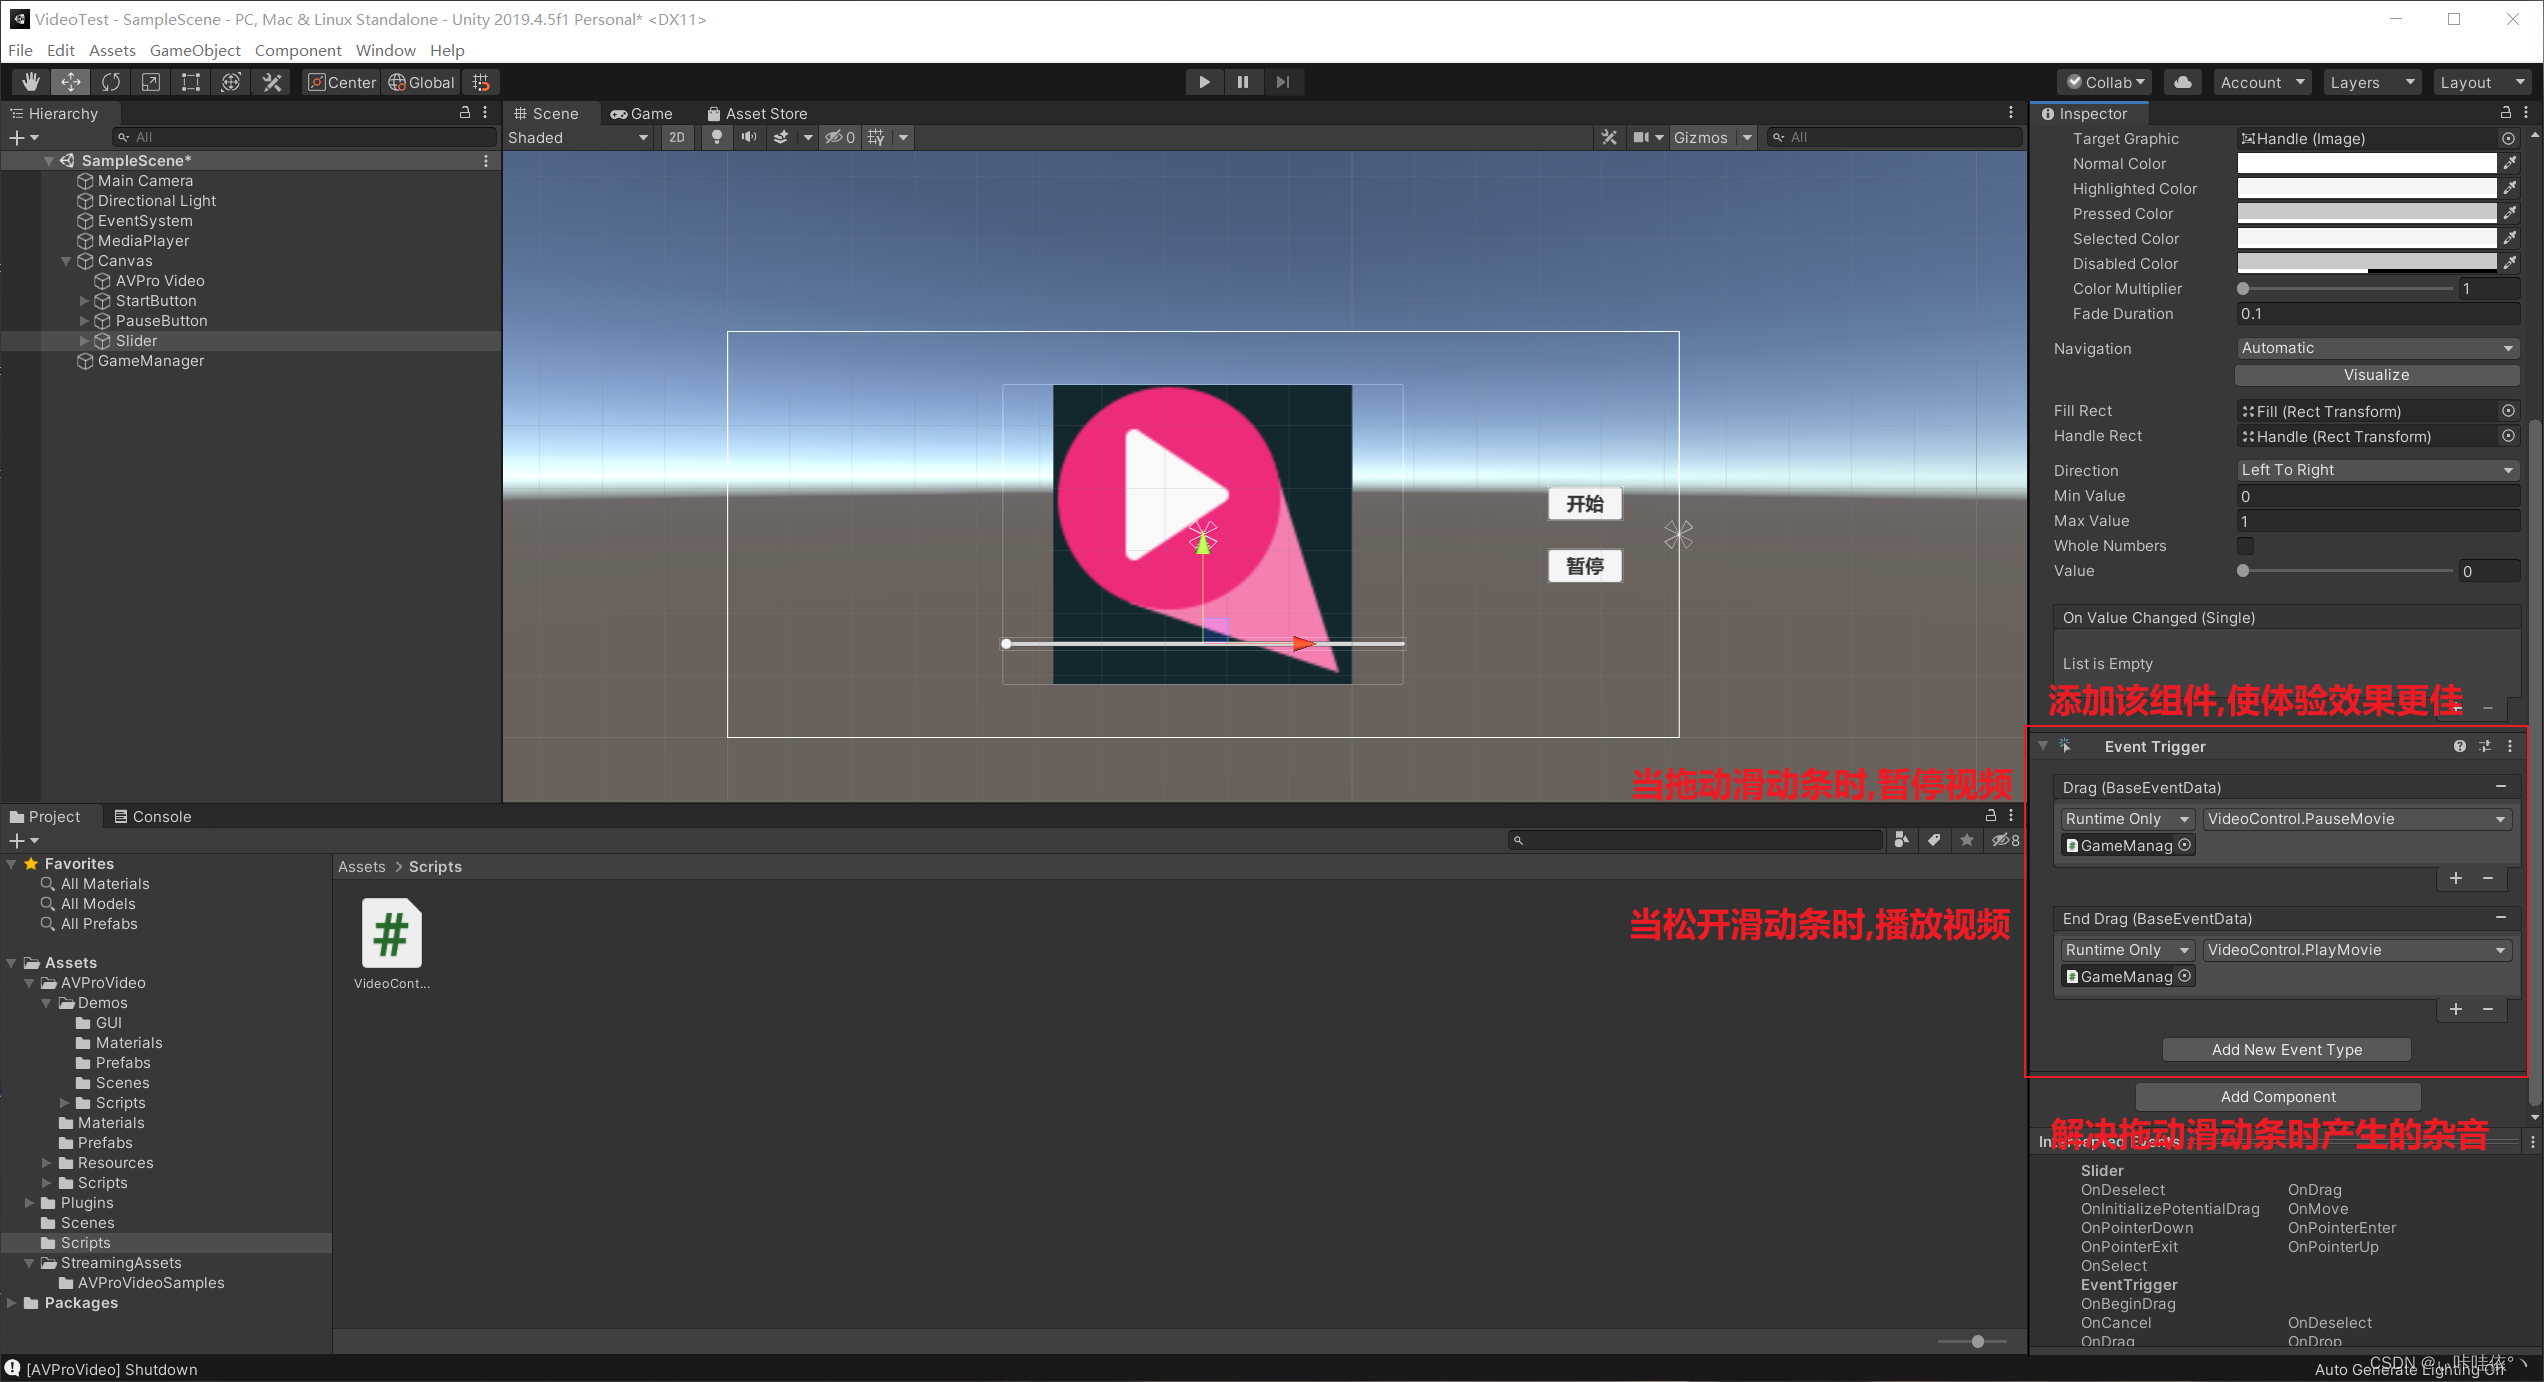Select the Transform tool
The image size is (2544, 1382).
coord(231,82)
